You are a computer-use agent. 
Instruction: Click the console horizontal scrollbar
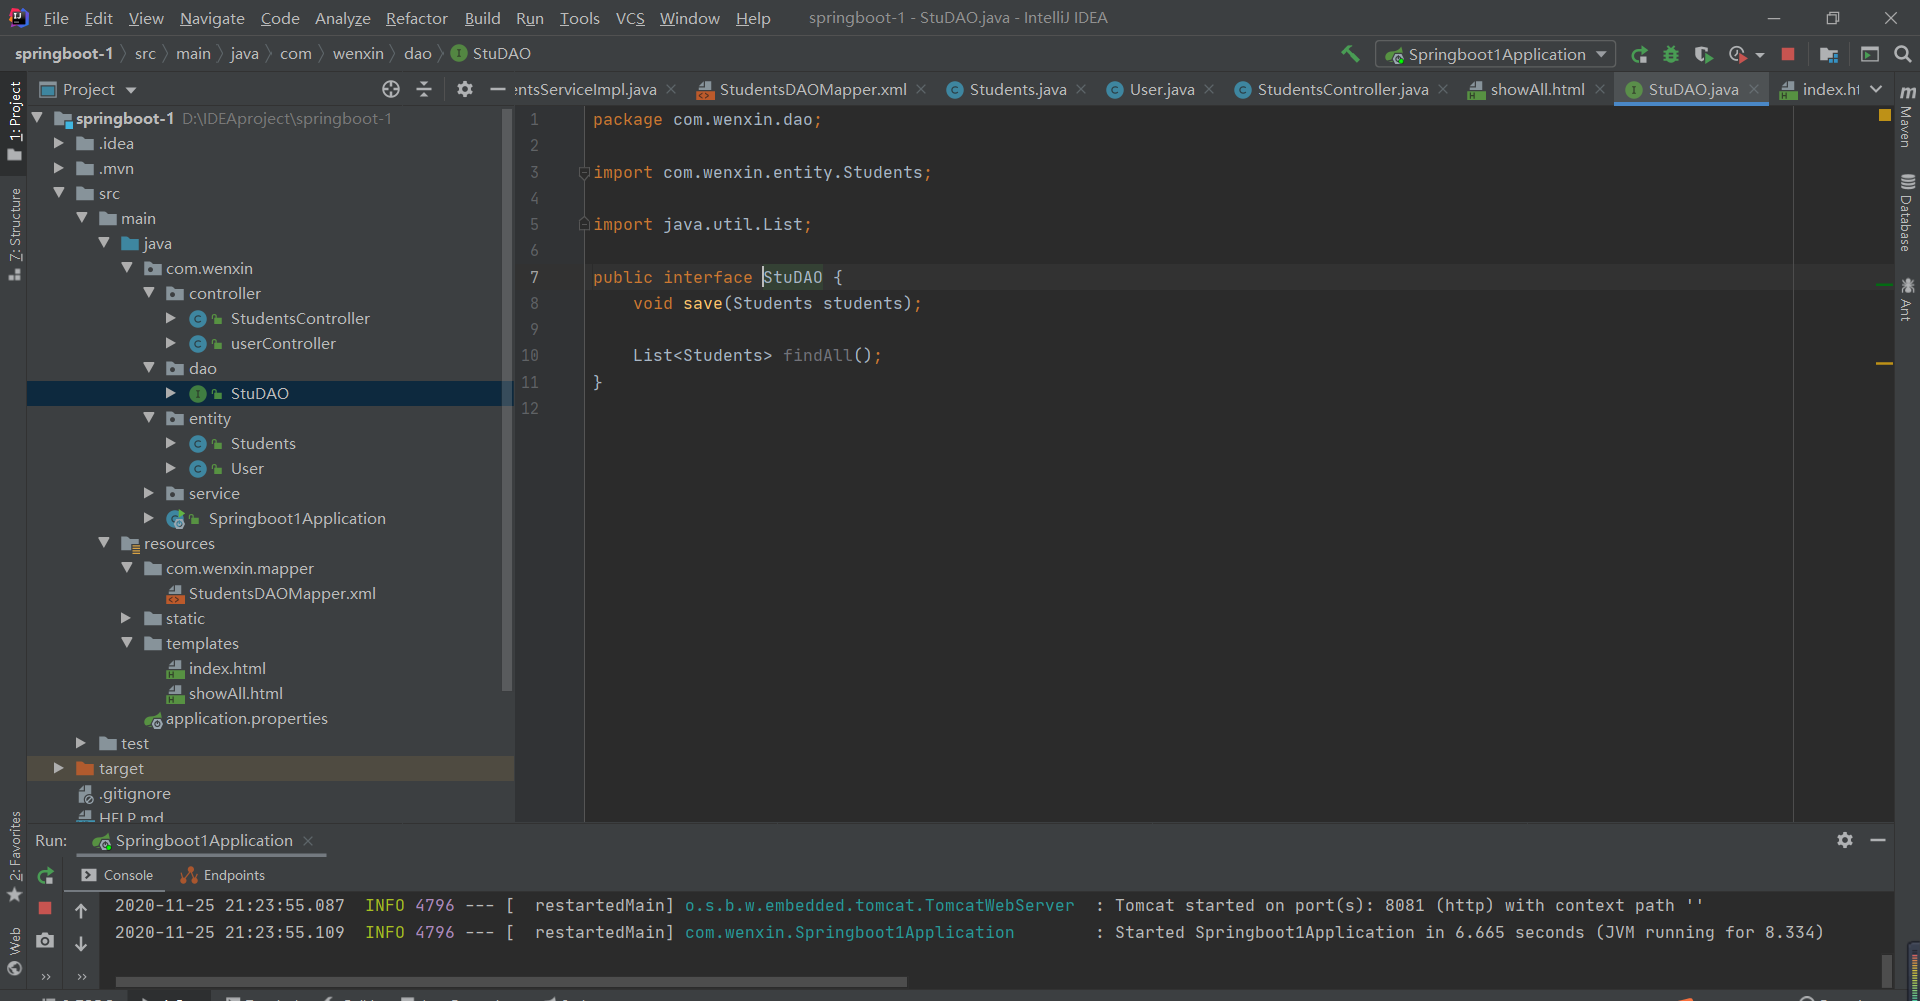tap(511, 982)
